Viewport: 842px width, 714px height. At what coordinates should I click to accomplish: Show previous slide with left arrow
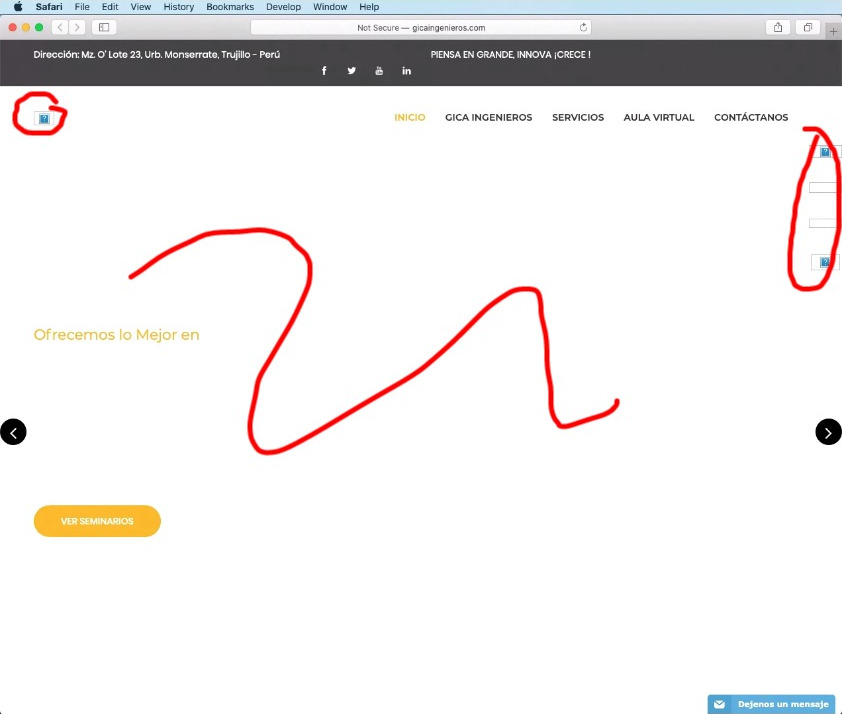click(x=13, y=432)
